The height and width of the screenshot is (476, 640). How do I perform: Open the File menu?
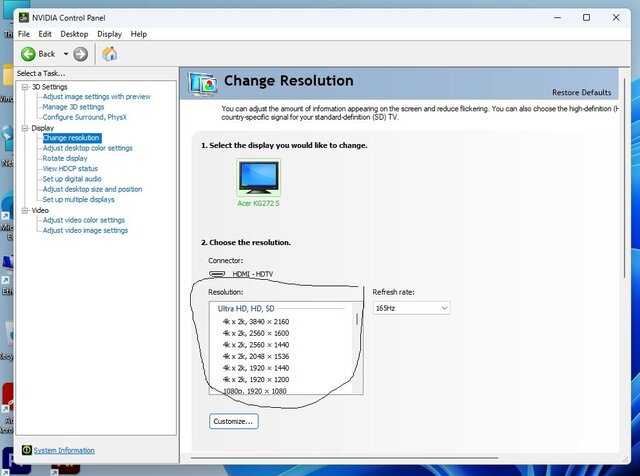pos(24,34)
